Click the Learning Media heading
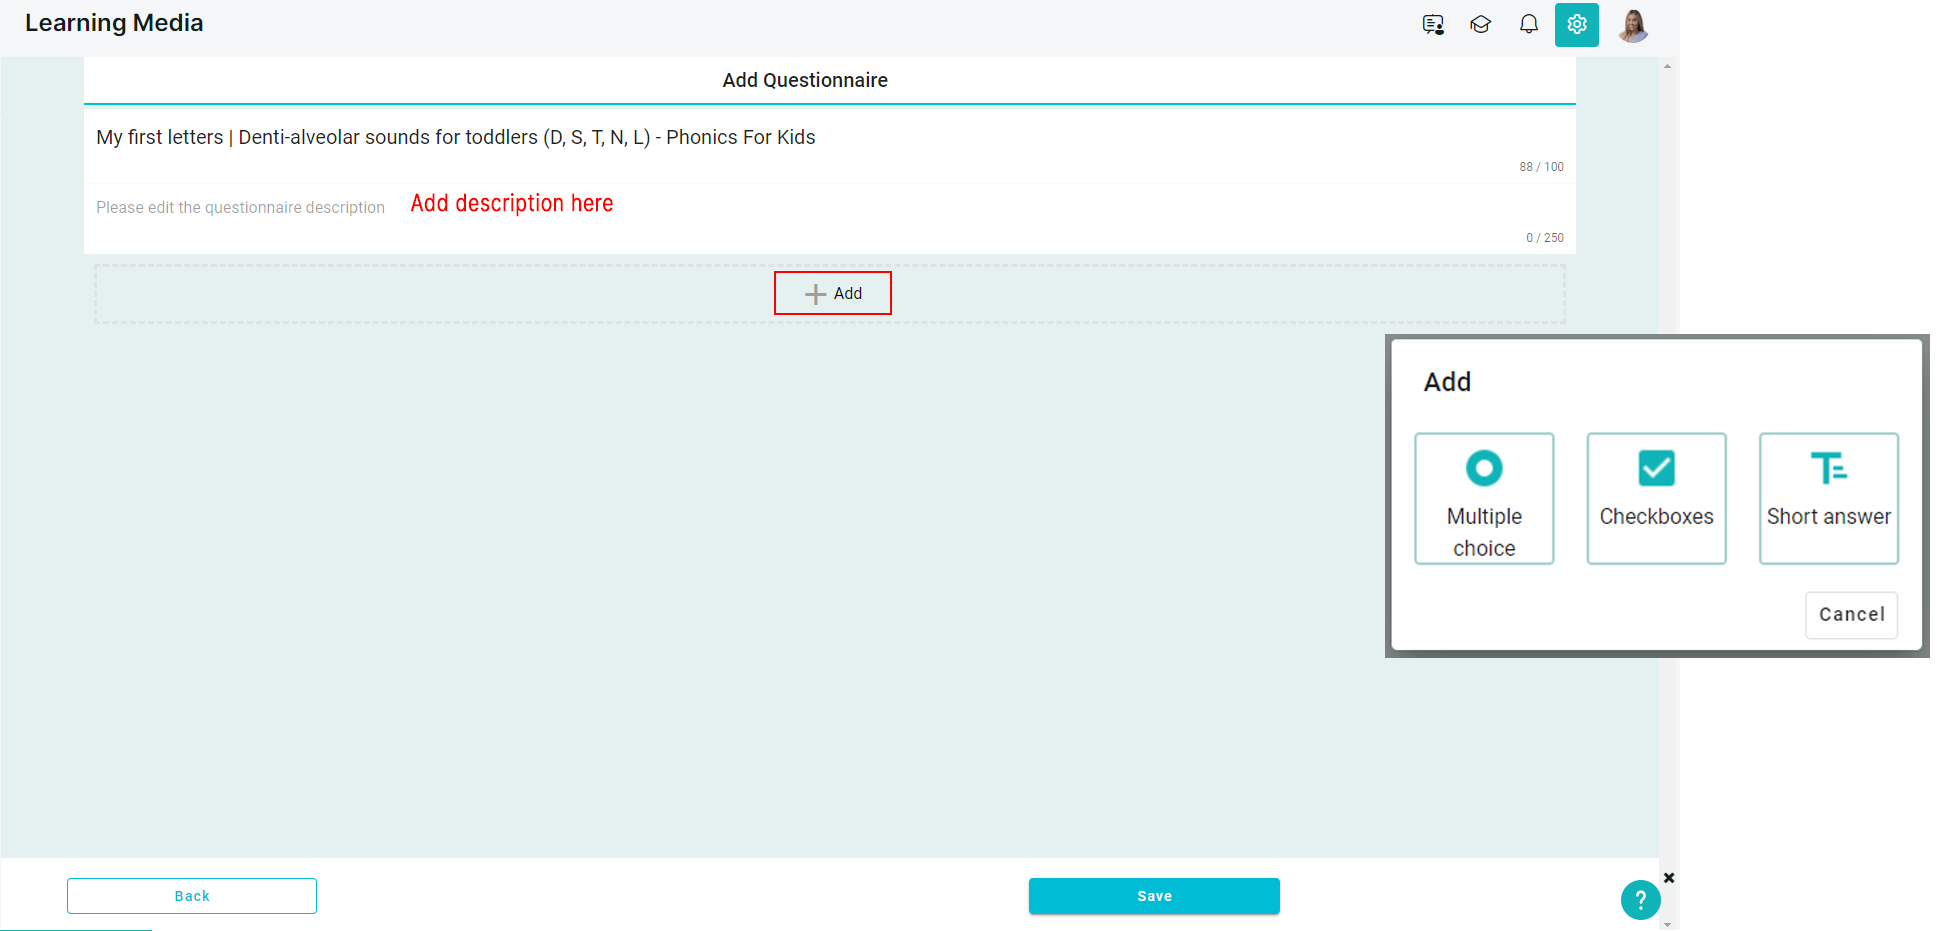 (x=114, y=23)
